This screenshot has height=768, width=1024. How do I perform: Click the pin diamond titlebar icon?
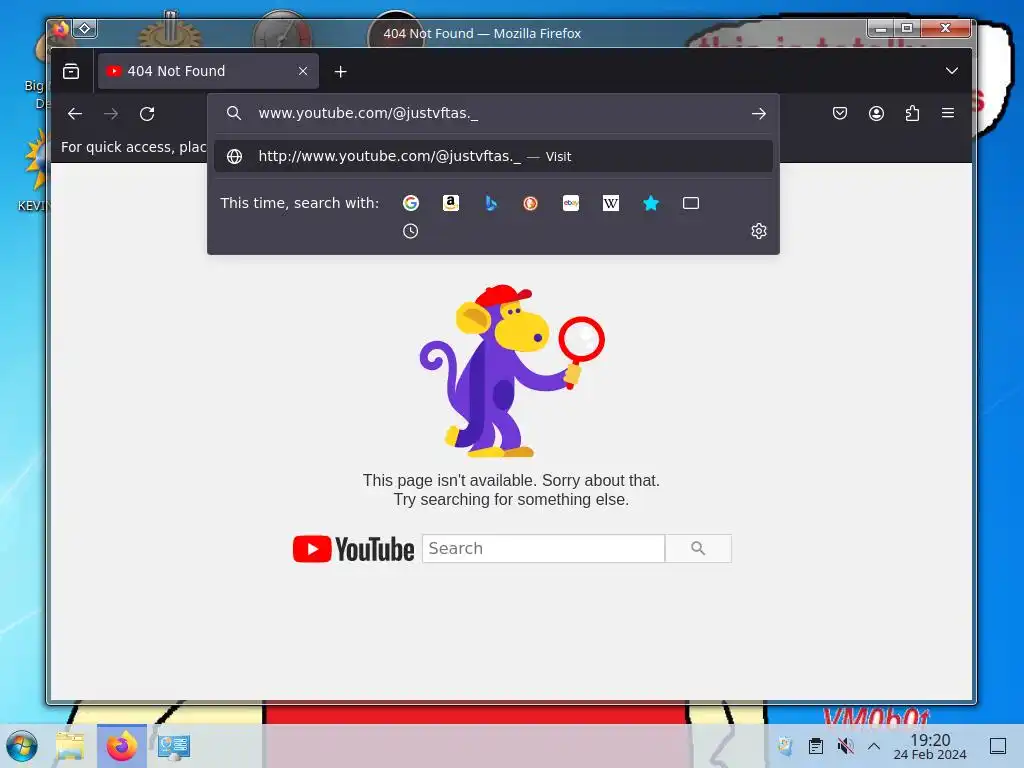coord(85,28)
